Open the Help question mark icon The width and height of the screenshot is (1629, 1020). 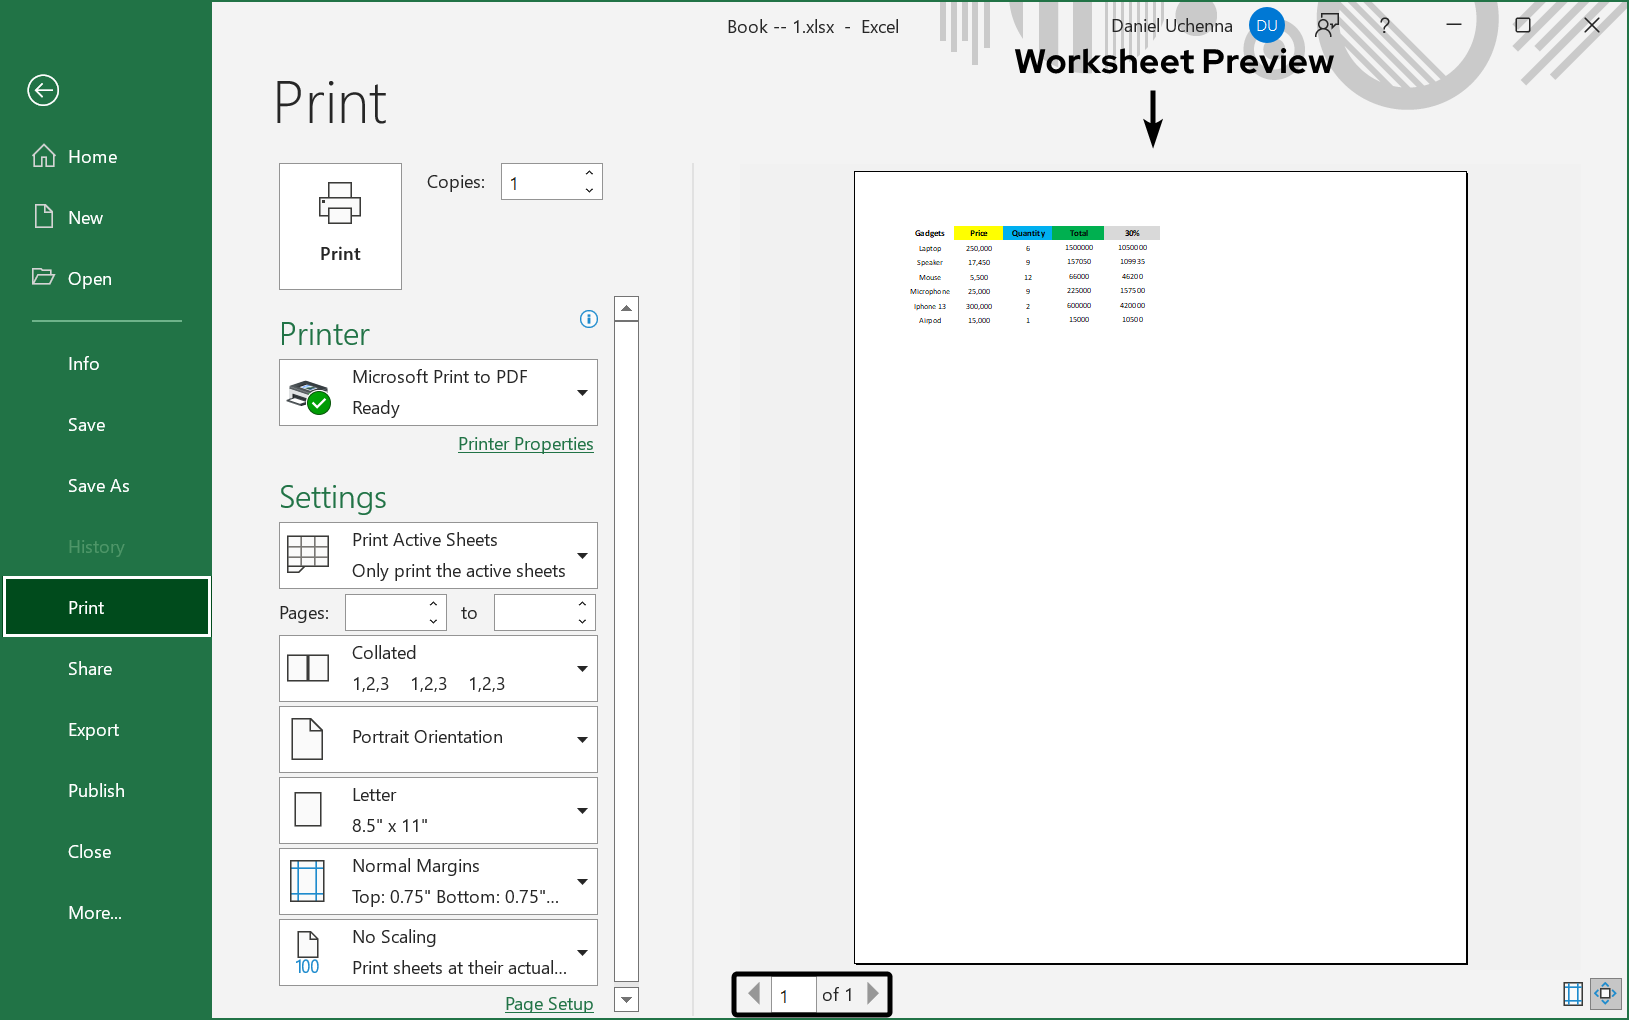pos(1384,26)
